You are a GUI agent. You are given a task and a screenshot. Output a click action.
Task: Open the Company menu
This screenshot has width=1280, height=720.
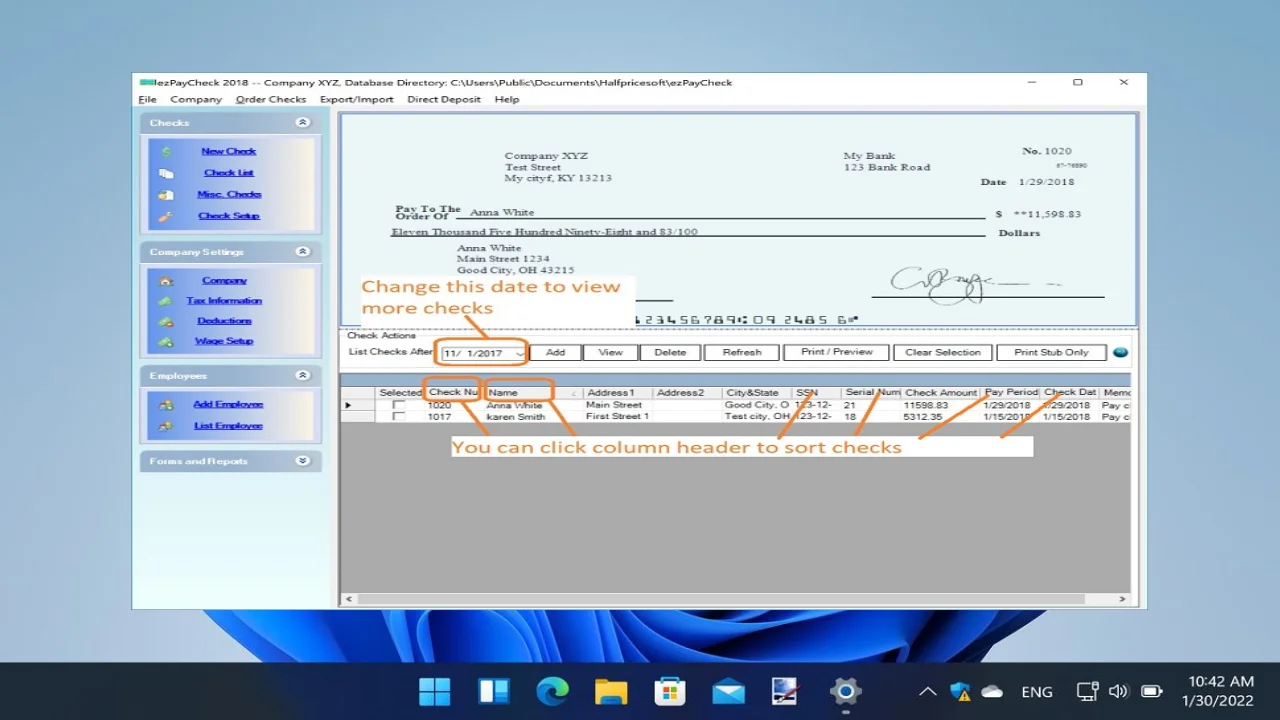tap(196, 99)
